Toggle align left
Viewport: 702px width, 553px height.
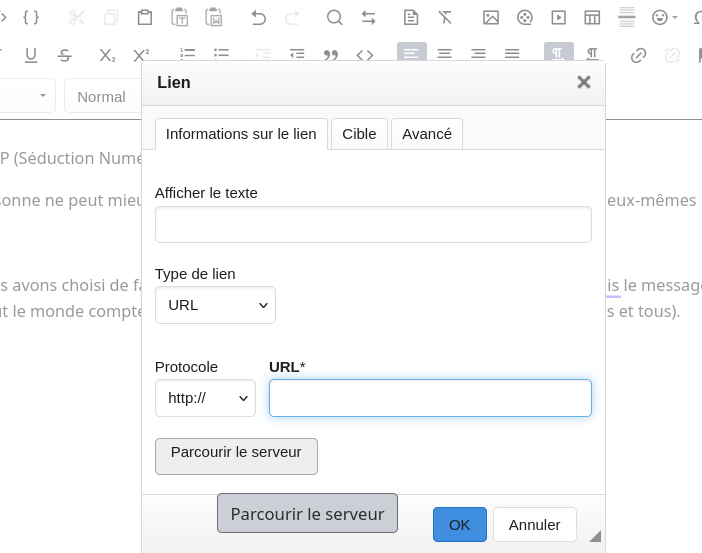pos(411,52)
